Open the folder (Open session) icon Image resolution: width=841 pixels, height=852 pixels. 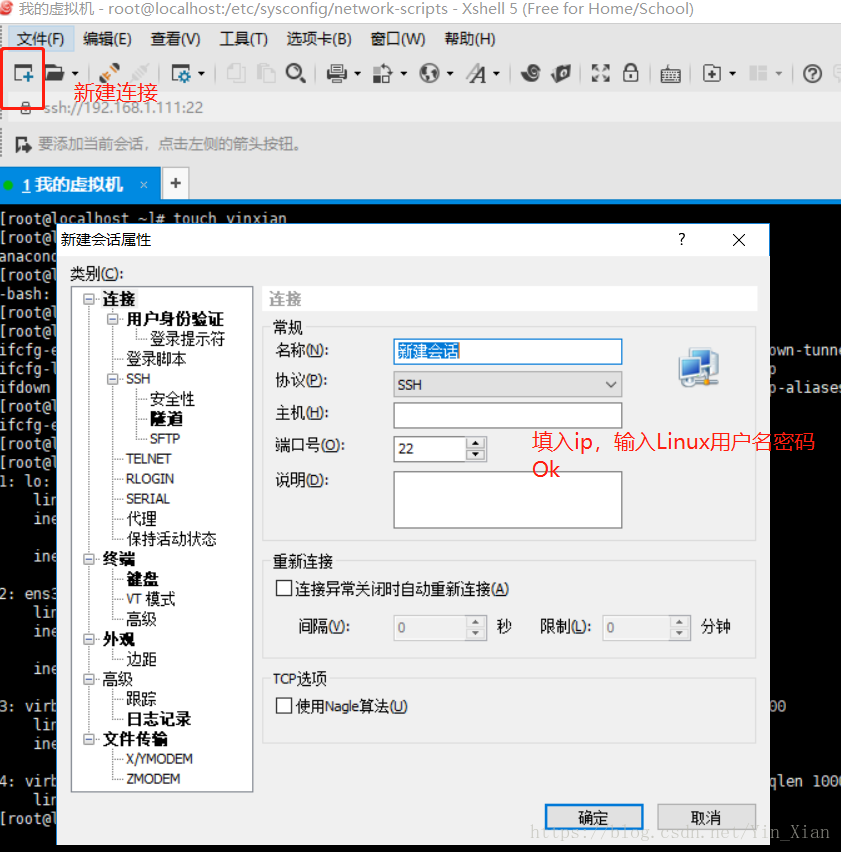[54, 73]
